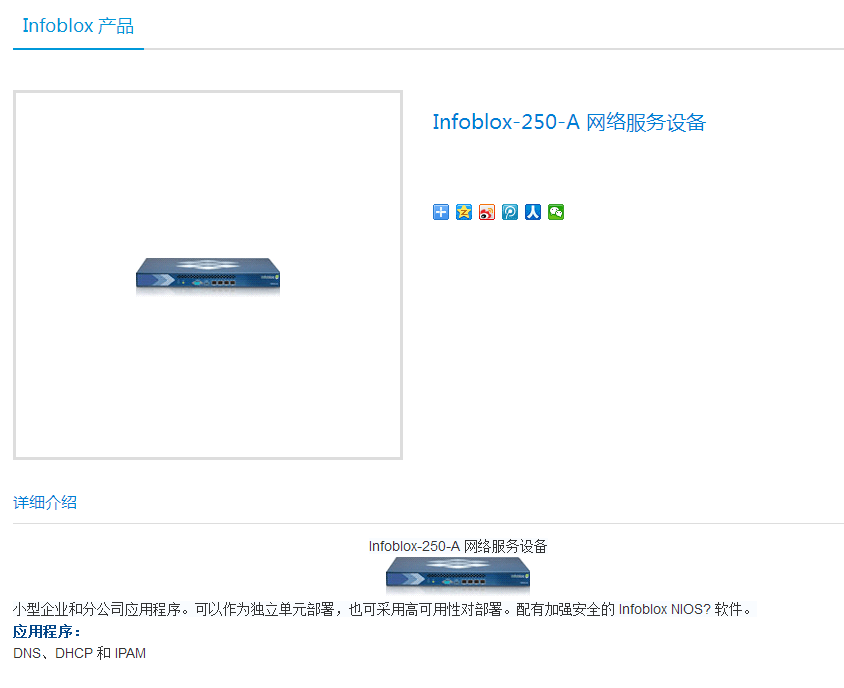The width and height of the screenshot is (844, 688).
Task: Click the 小型企业和分公司 phrase in description
Action: point(69,609)
